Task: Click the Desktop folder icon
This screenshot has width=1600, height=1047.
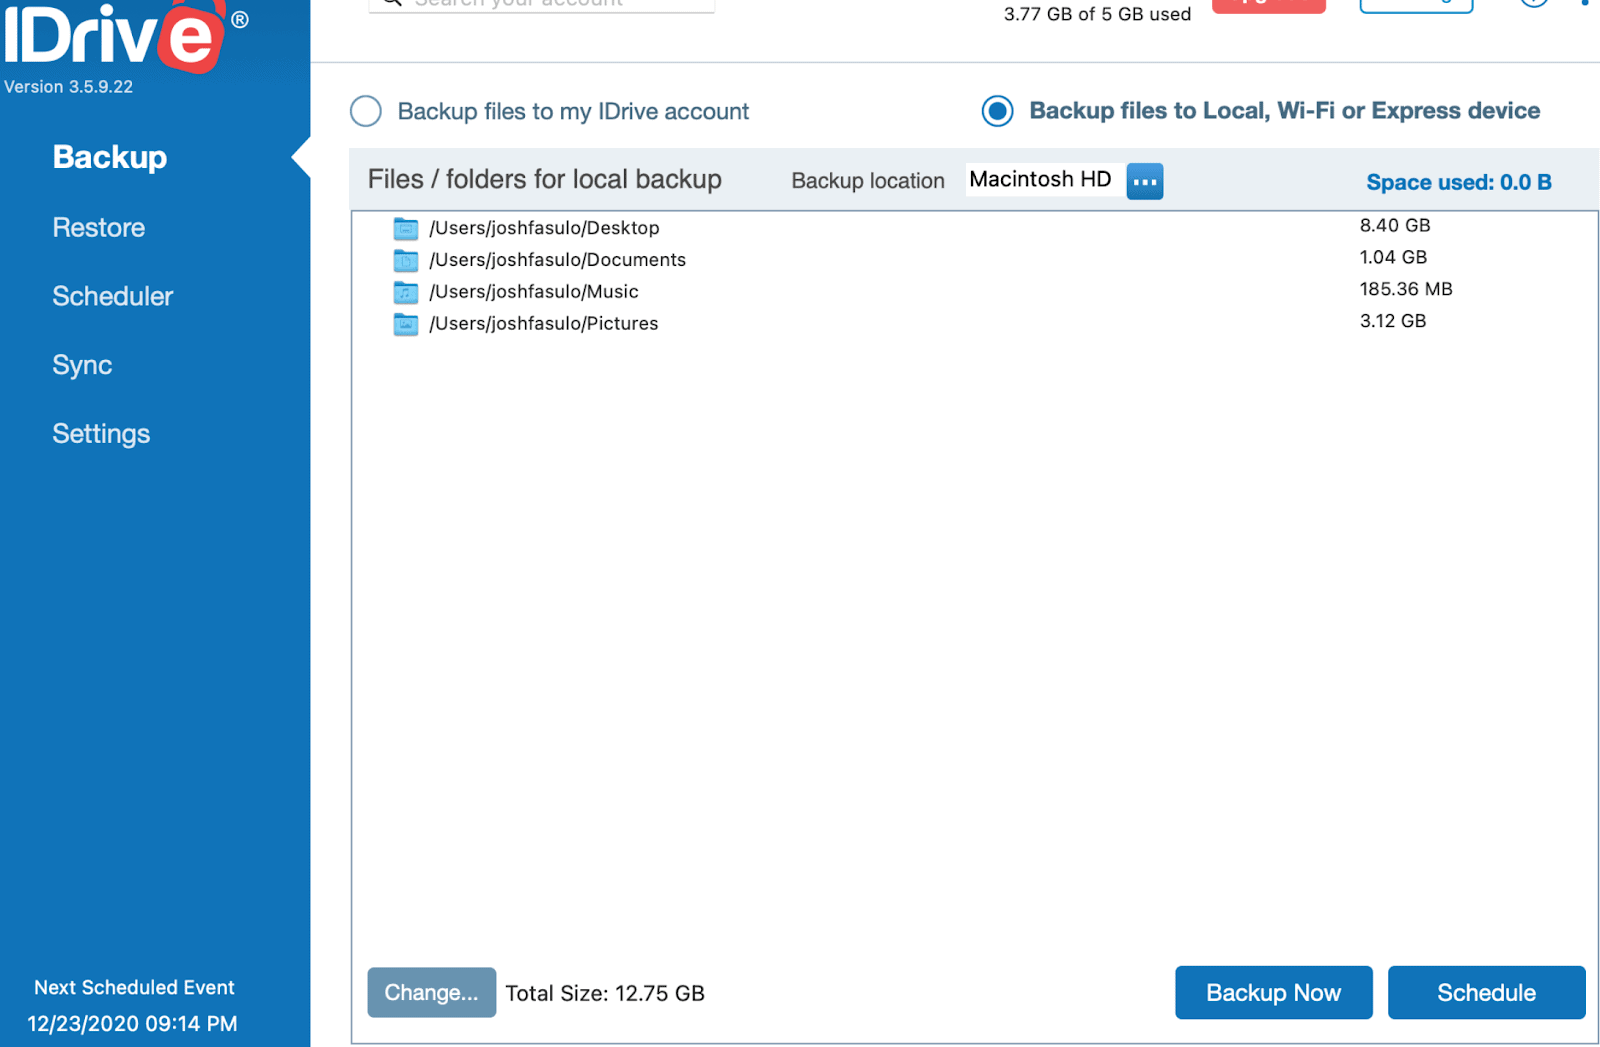Action: (x=405, y=229)
